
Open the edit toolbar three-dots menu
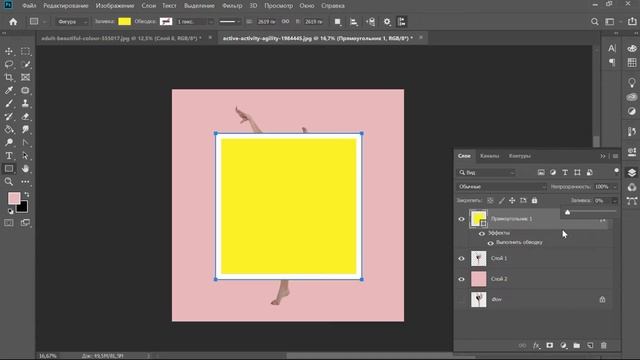click(25, 182)
